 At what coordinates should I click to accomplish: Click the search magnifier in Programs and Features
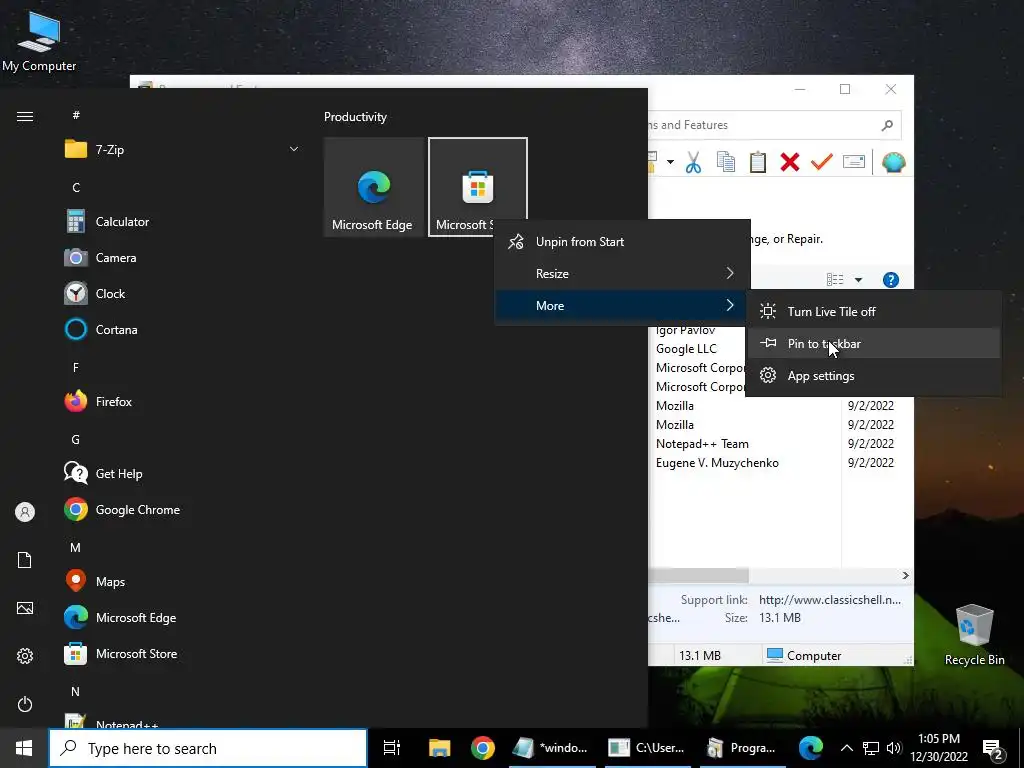pyautogui.click(x=887, y=125)
